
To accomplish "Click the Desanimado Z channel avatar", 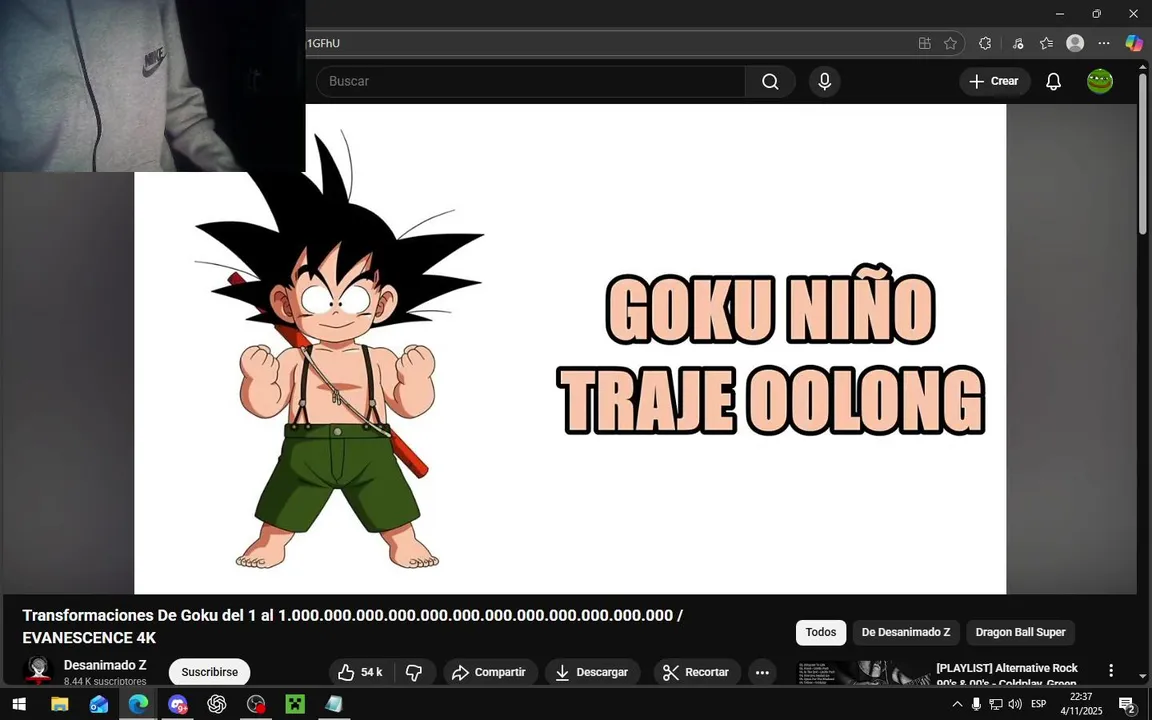I will point(38,670).
